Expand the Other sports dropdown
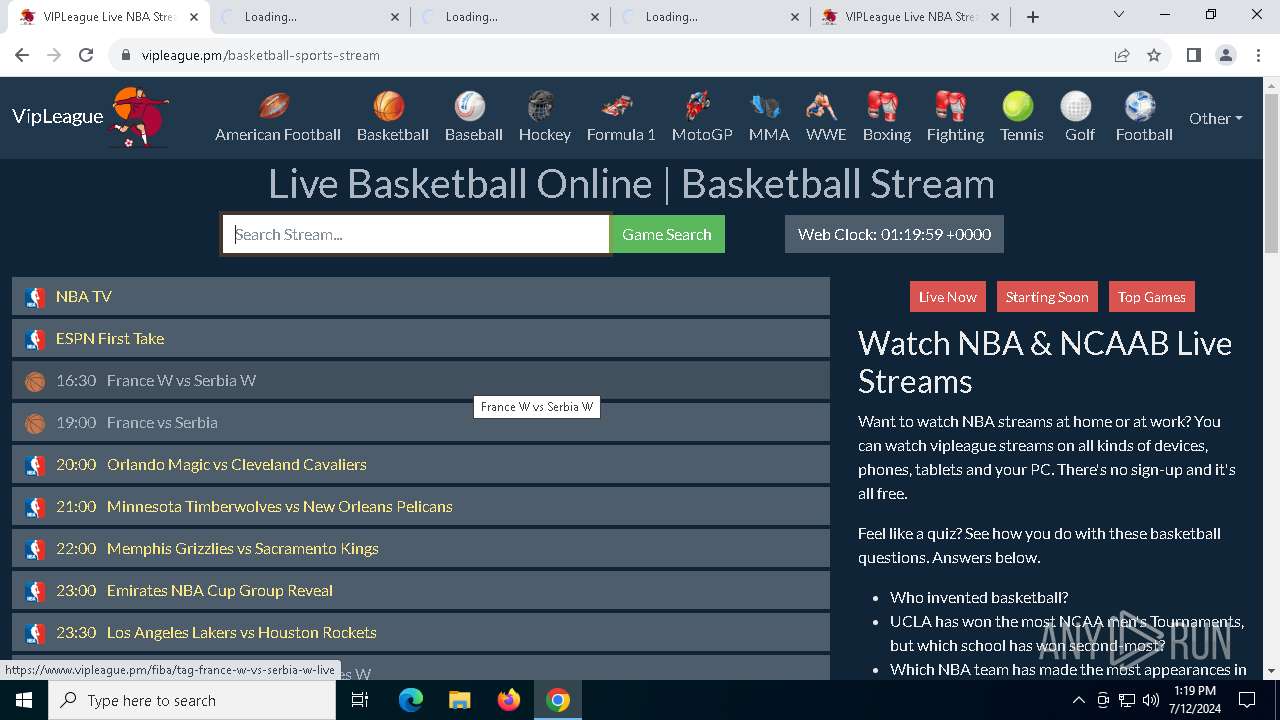The height and width of the screenshot is (720, 1280). [x=1216, y=118]
